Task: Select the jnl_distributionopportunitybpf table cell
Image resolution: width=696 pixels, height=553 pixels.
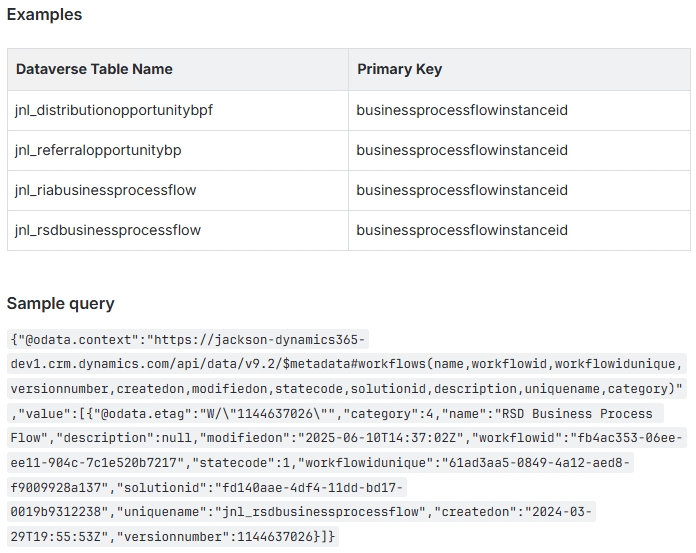Action: tap(113, 110)
